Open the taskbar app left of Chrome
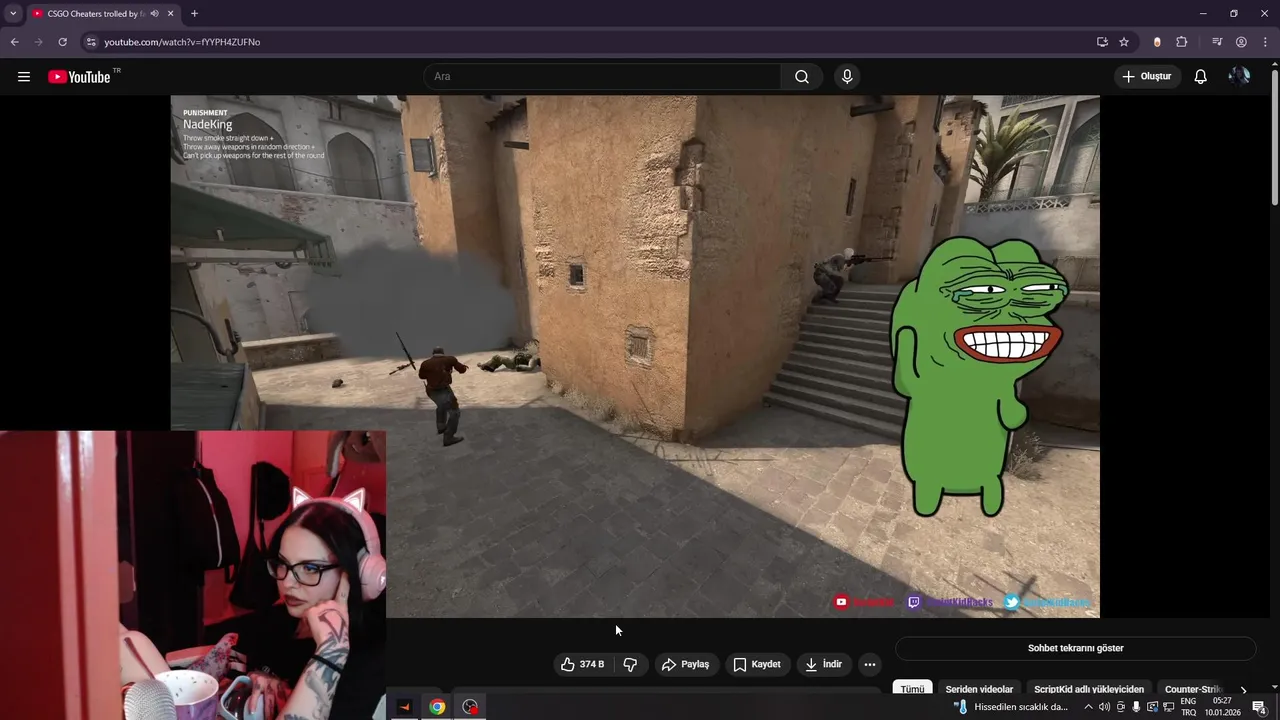This screenshot has height=720, width=1280. point(405,707)
